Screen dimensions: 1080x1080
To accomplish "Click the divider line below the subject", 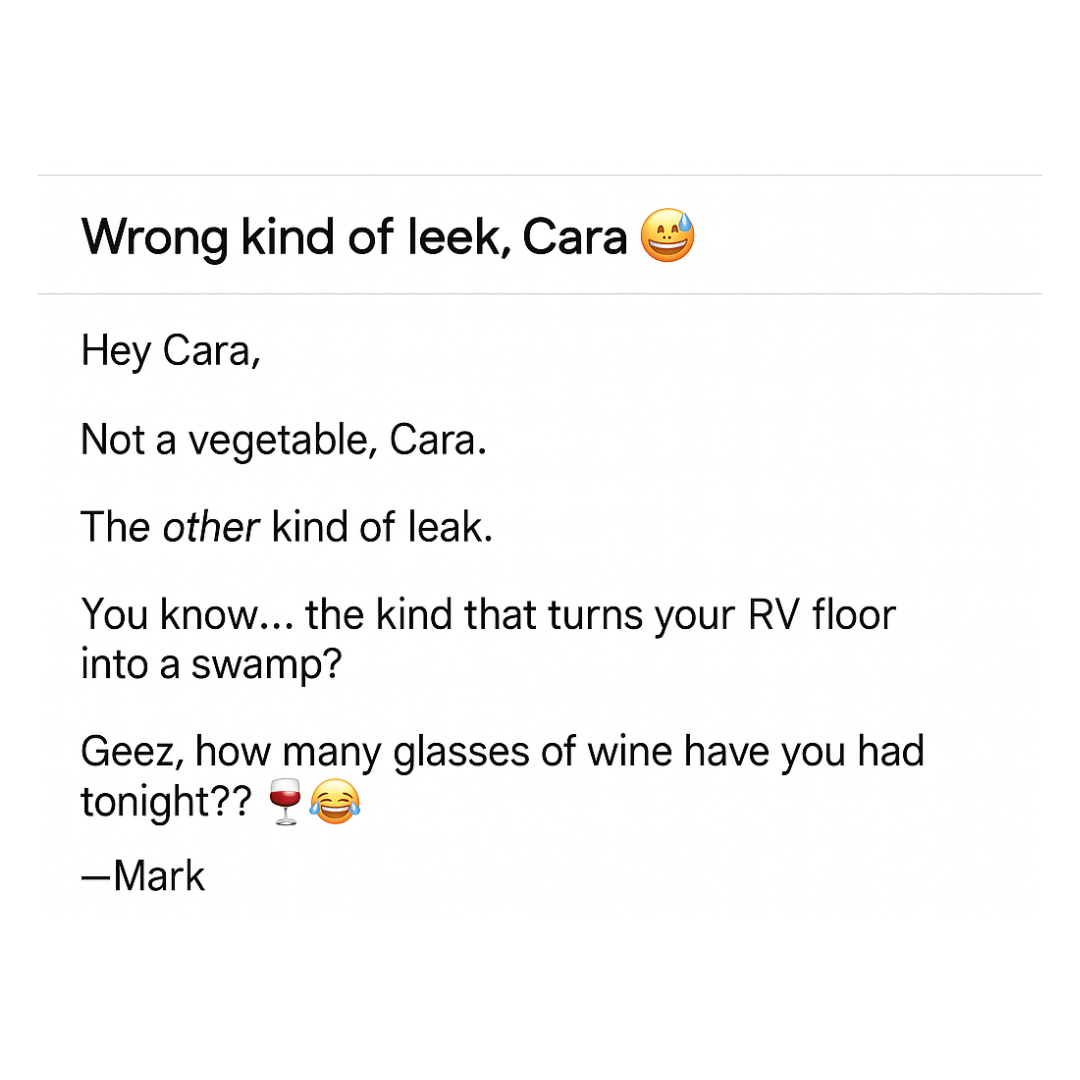I will coord(539,294).
